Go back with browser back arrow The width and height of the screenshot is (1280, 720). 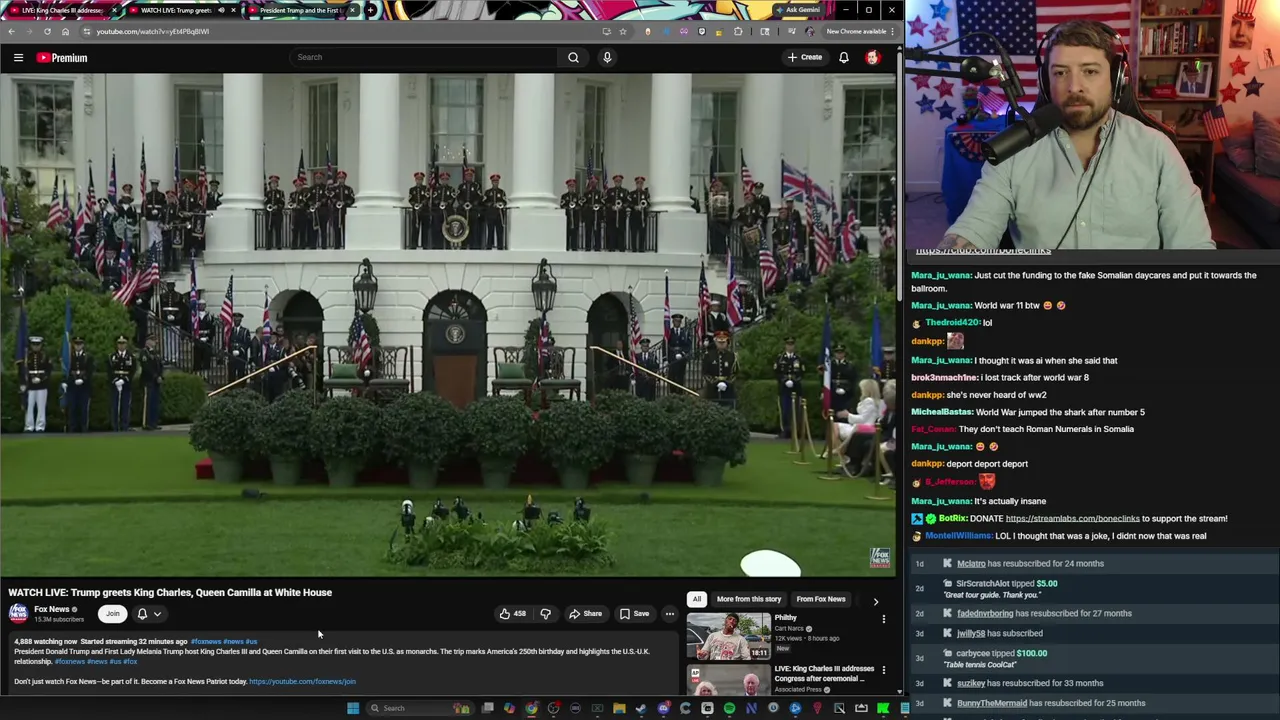pyautogui.click(x=11, y=31)
